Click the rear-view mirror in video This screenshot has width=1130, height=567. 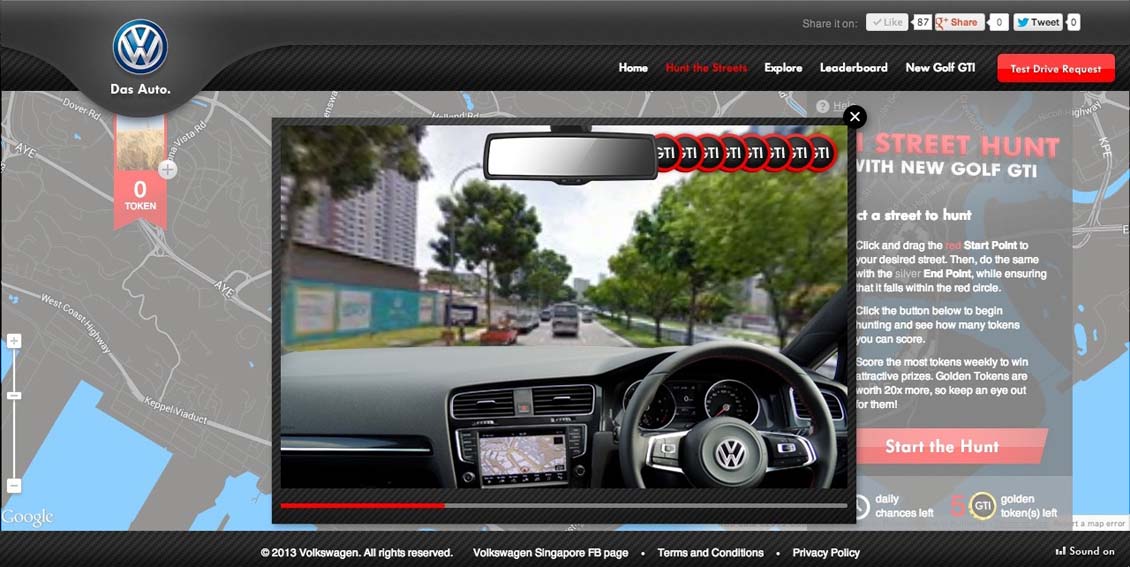570,156
